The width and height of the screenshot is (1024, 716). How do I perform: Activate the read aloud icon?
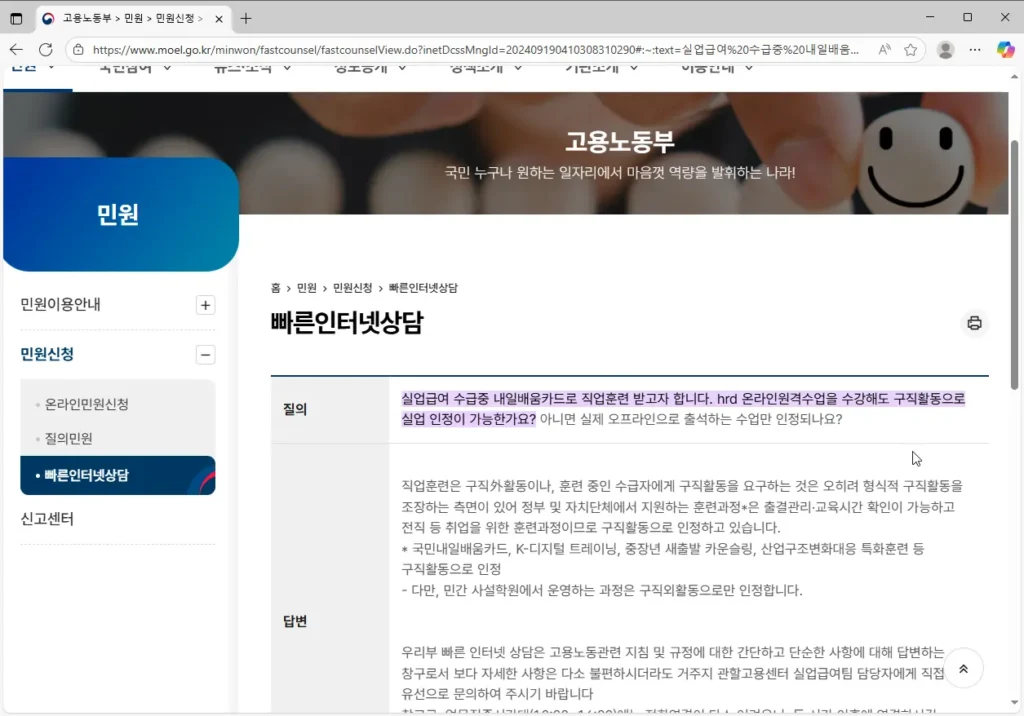[884, 50]
